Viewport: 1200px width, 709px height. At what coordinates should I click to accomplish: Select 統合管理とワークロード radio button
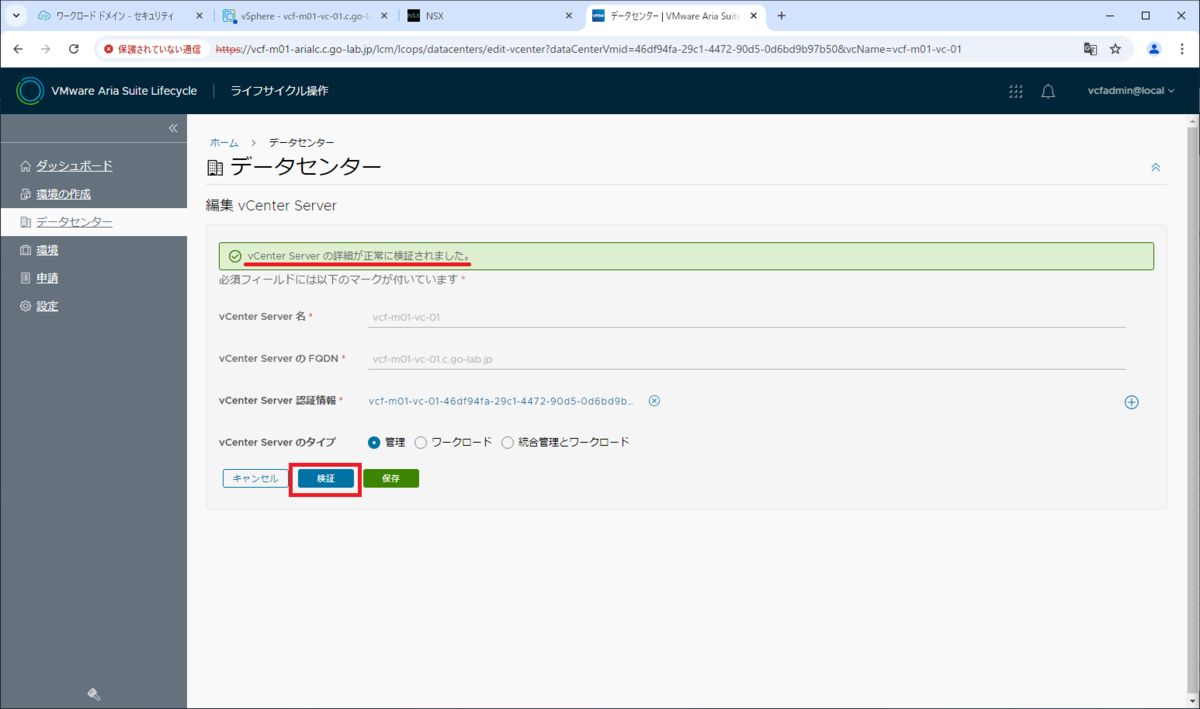(x=508, y=442)
